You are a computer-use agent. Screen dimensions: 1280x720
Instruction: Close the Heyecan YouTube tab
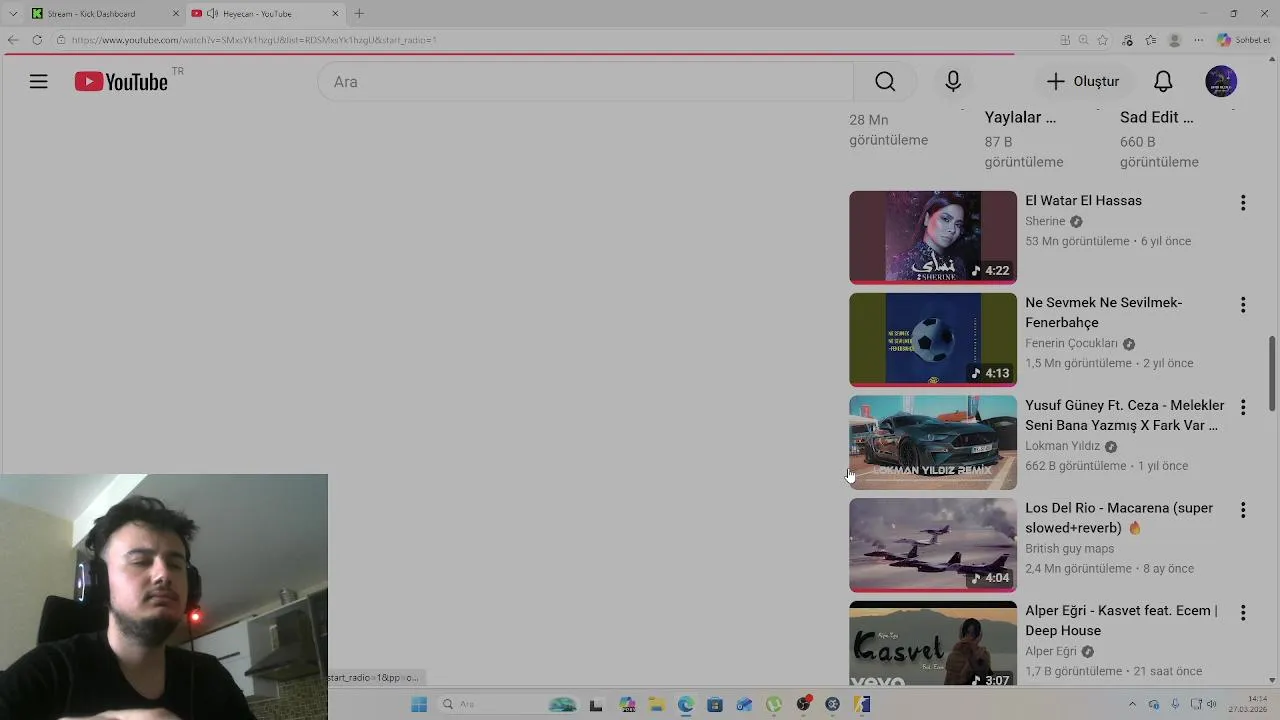pos(335,13)
